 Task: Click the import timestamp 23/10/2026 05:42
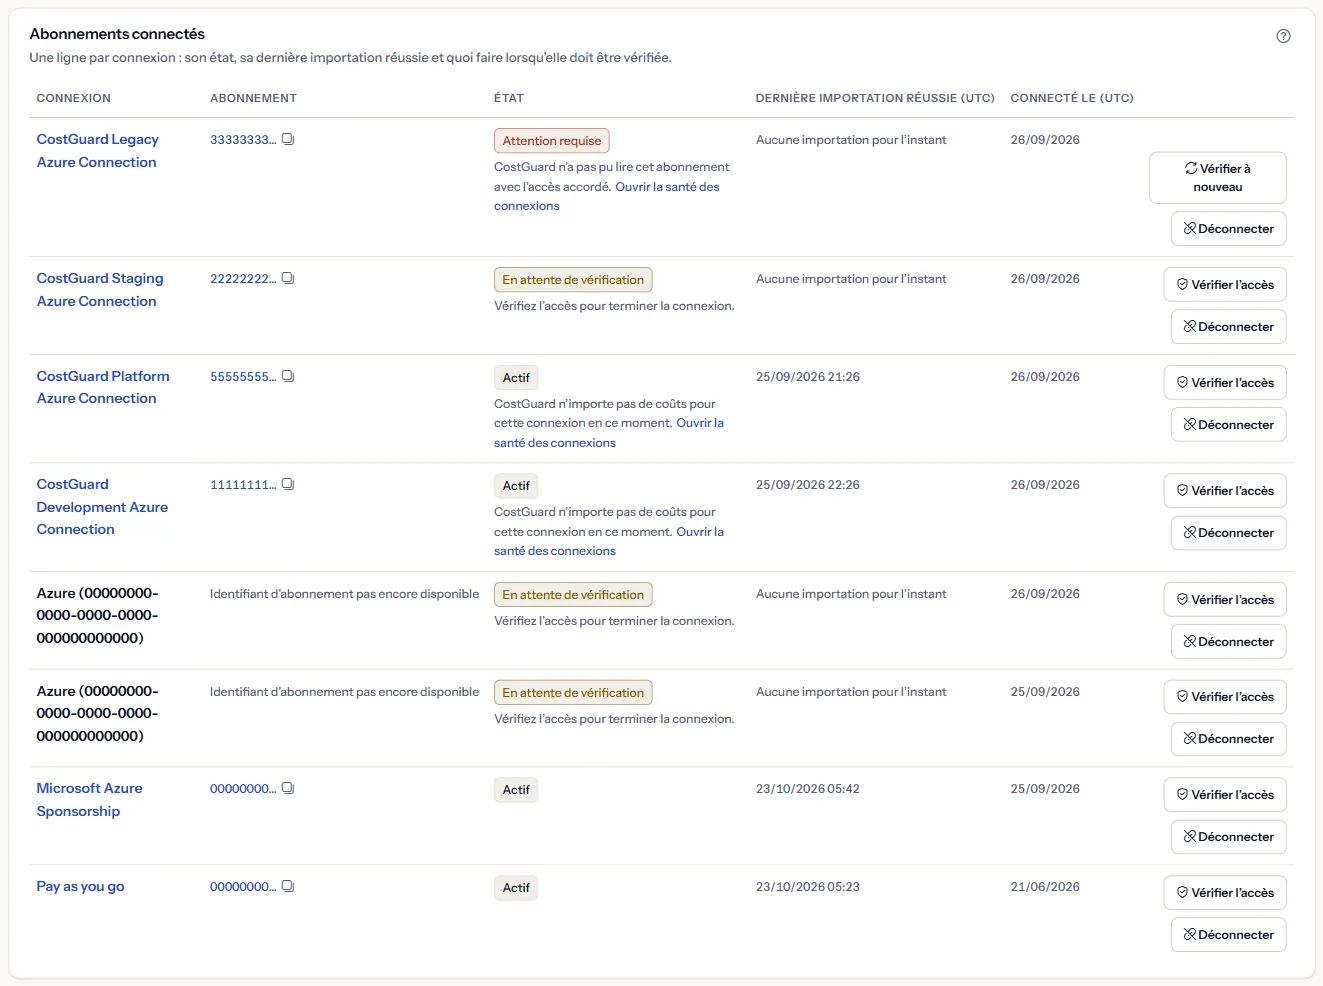coord(808,789)
